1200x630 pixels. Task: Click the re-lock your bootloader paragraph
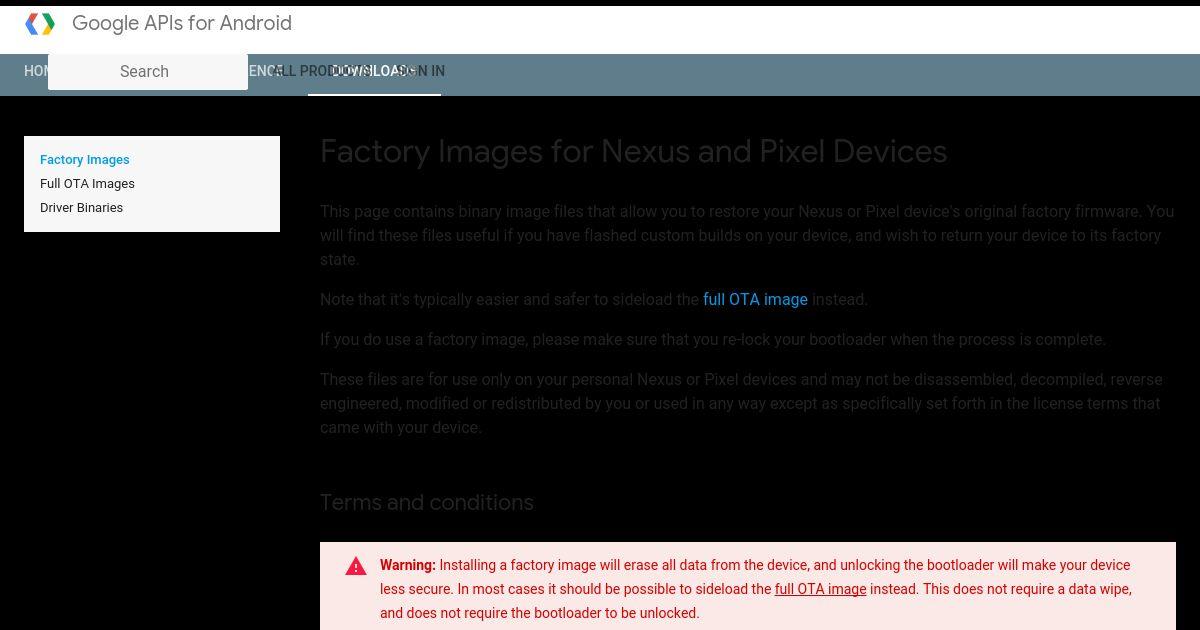pyautogui.click(x=713, y=339)
